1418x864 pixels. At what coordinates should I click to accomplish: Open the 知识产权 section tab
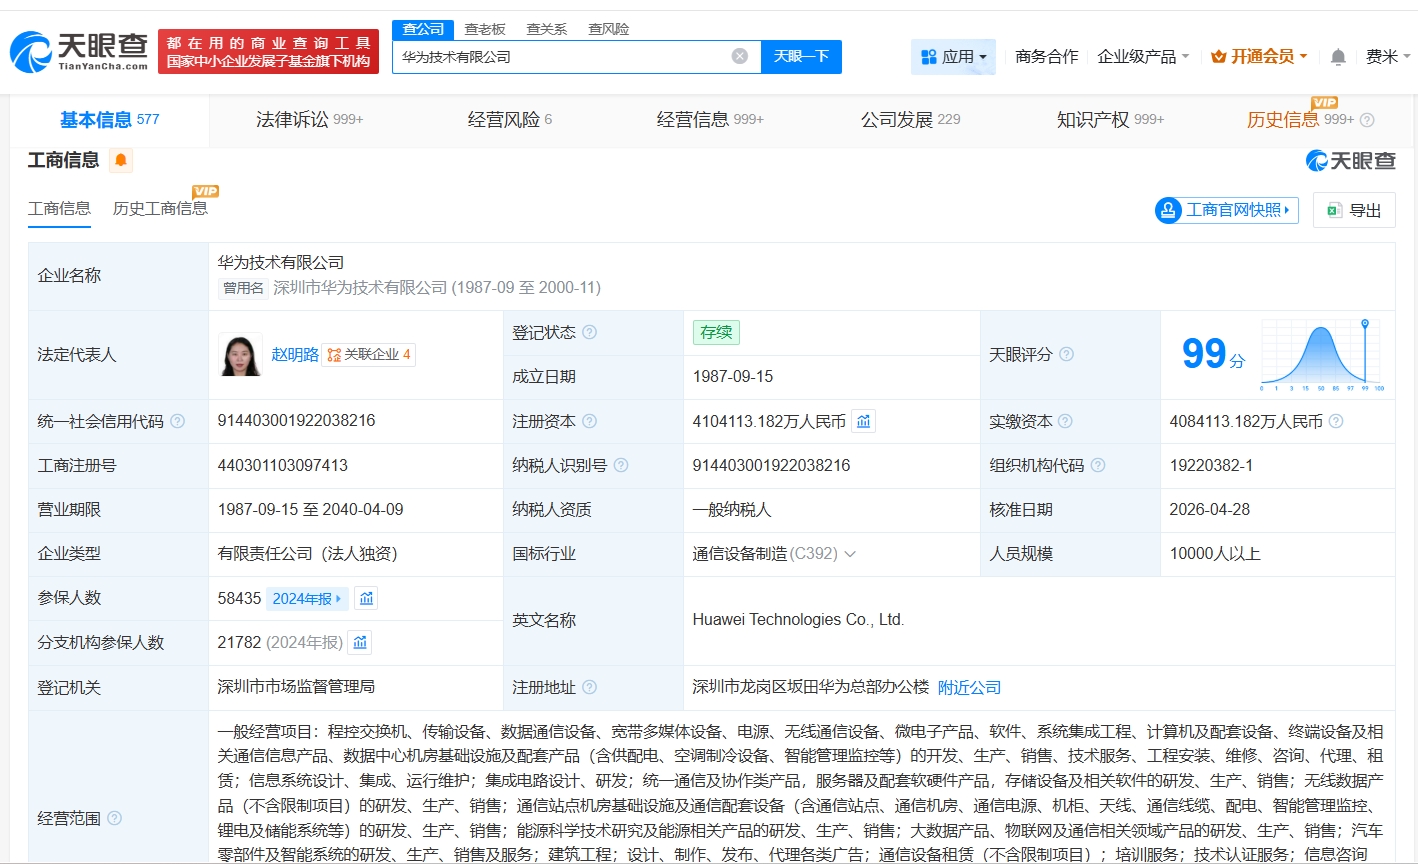(x=1110, y=120)
